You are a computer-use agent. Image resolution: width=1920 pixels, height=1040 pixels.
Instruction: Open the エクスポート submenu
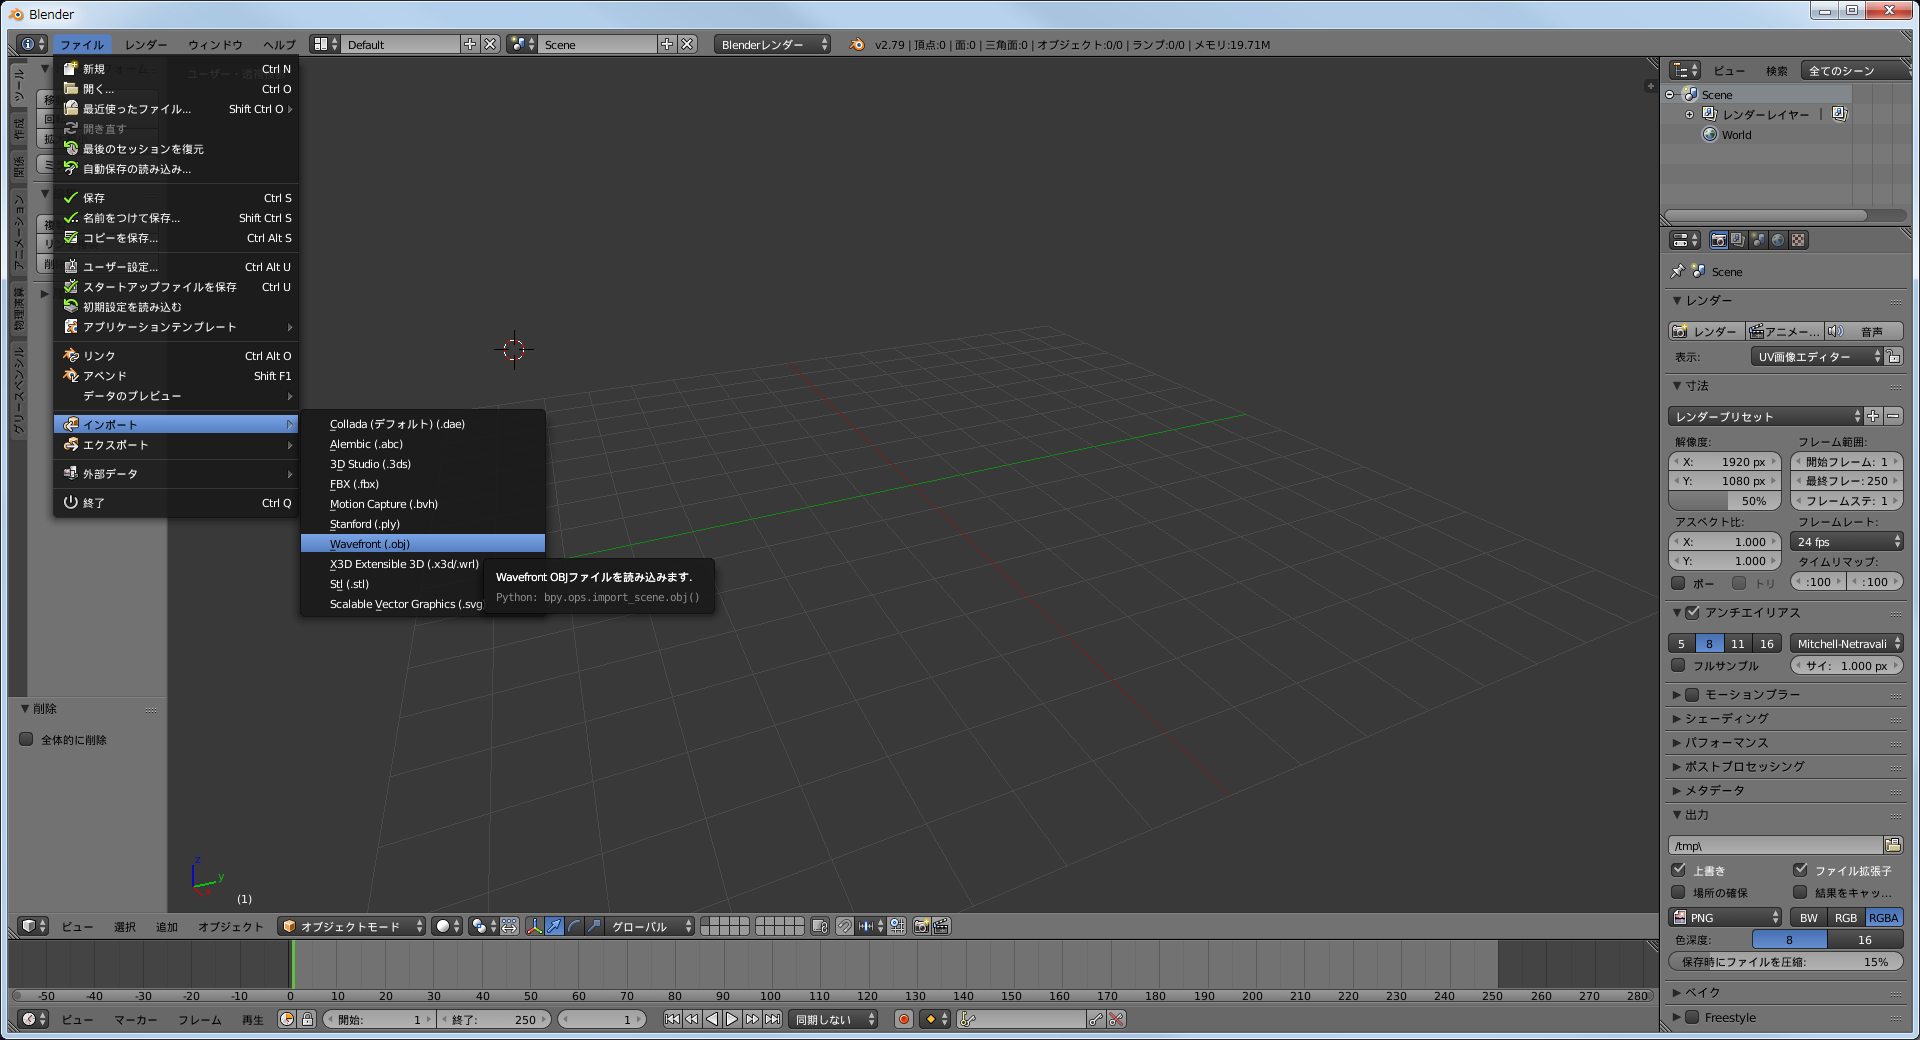[x=176, y=445]
